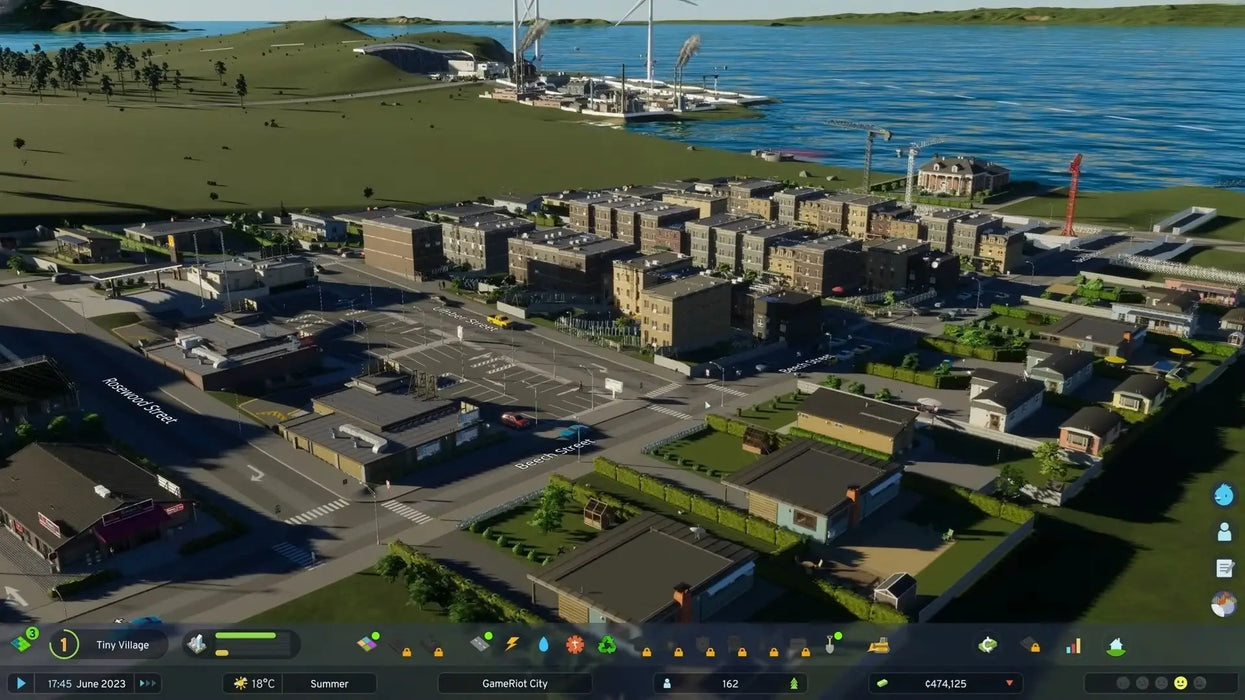Activate the Bulldozer tool
The height and width of the screenshot is (700, 1245).
[x=878, y=645]
